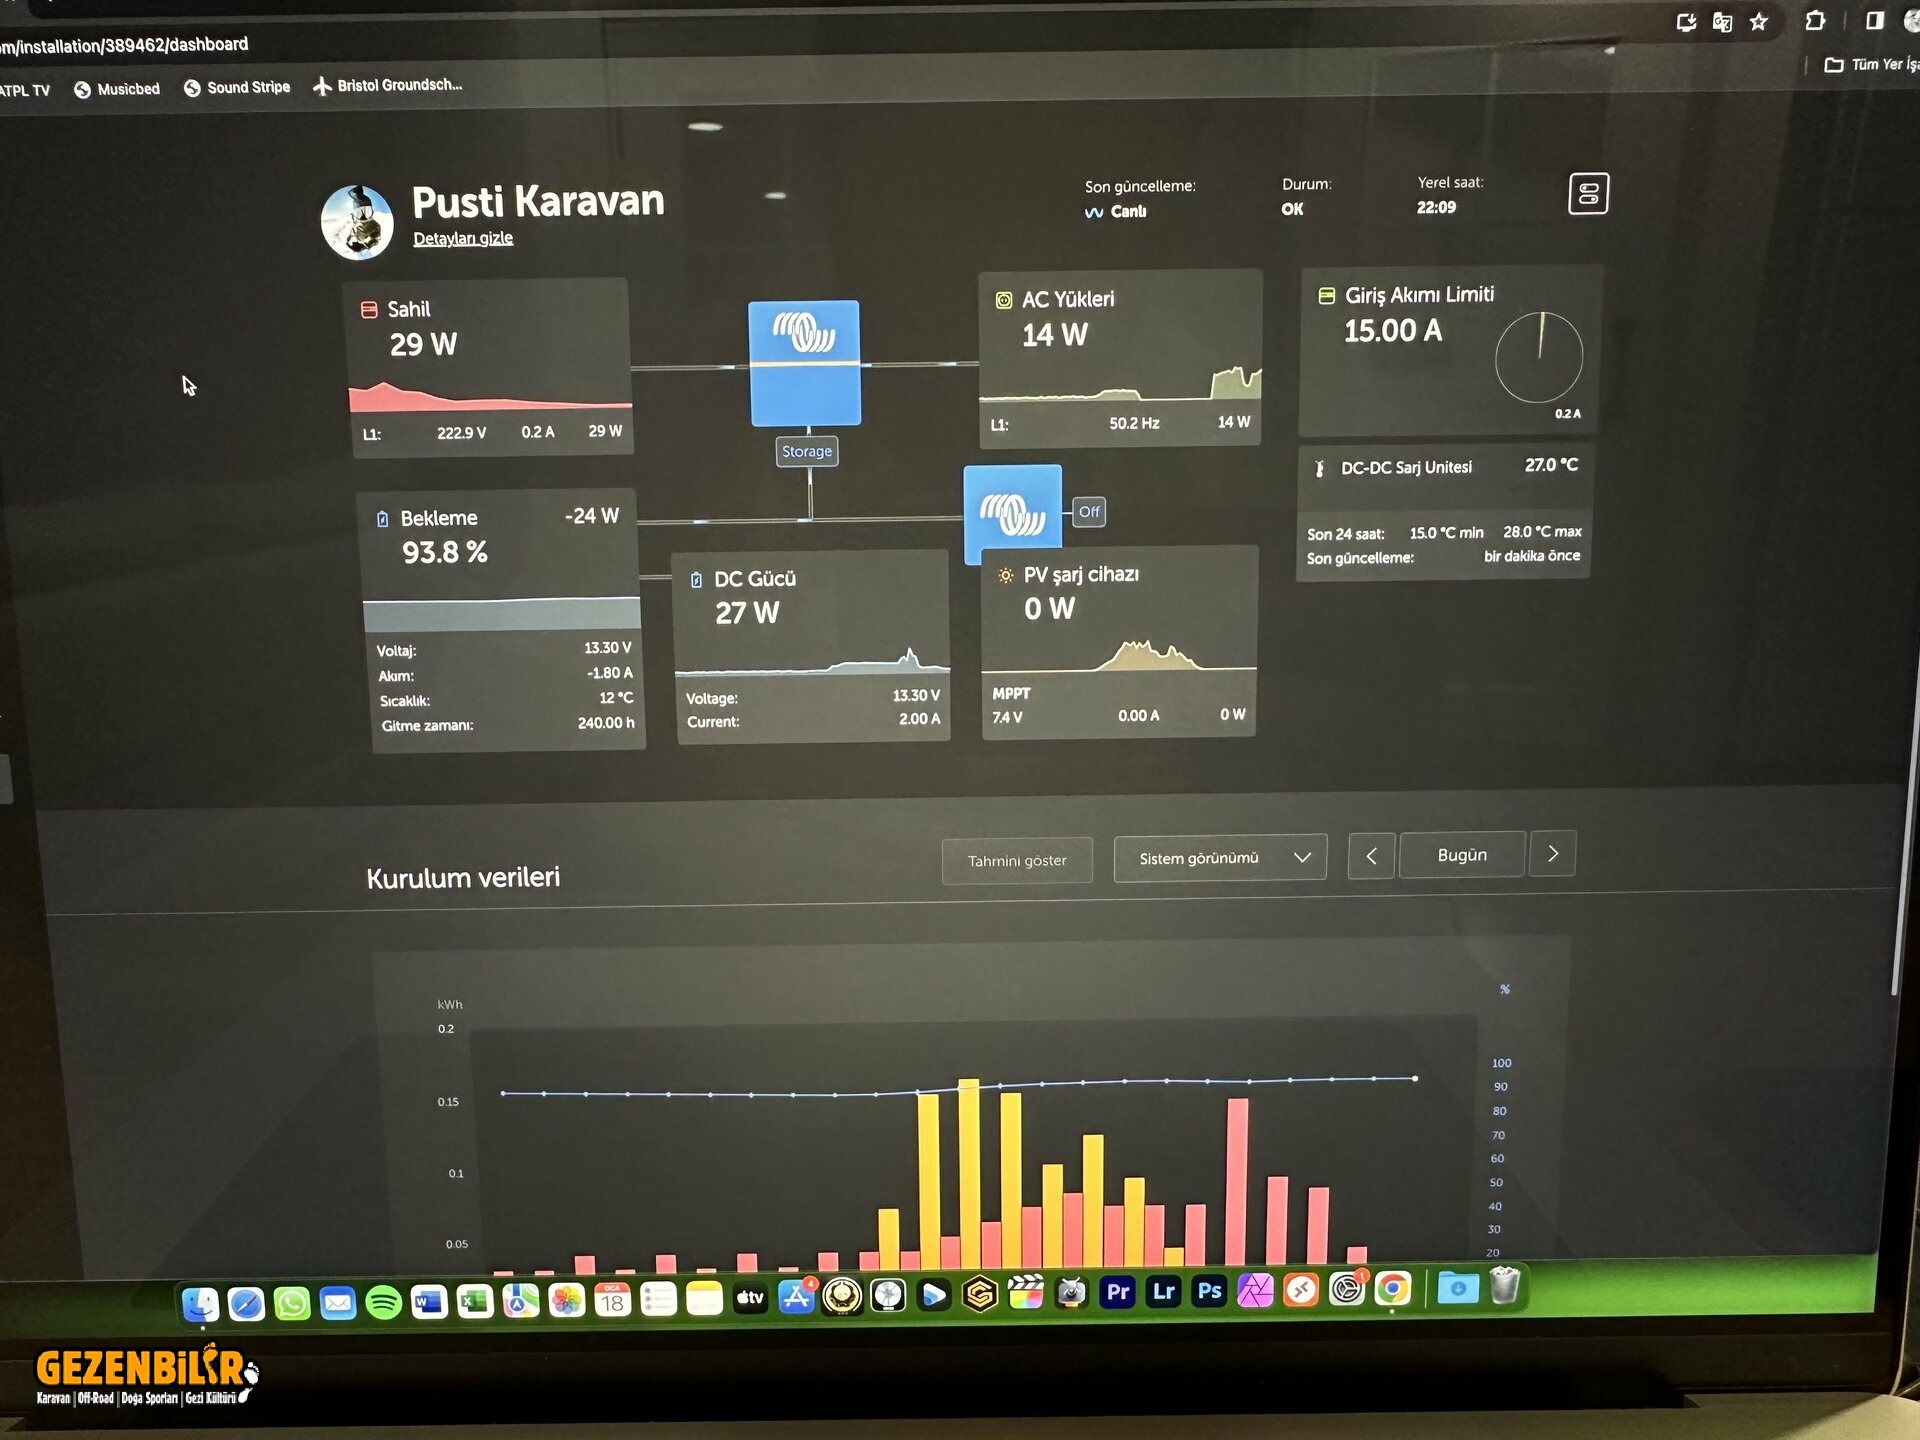1920x1440 pixels.
Task: Click the Giriş Akımı Limiti dial gauge
Action: tap(1538, 357)
